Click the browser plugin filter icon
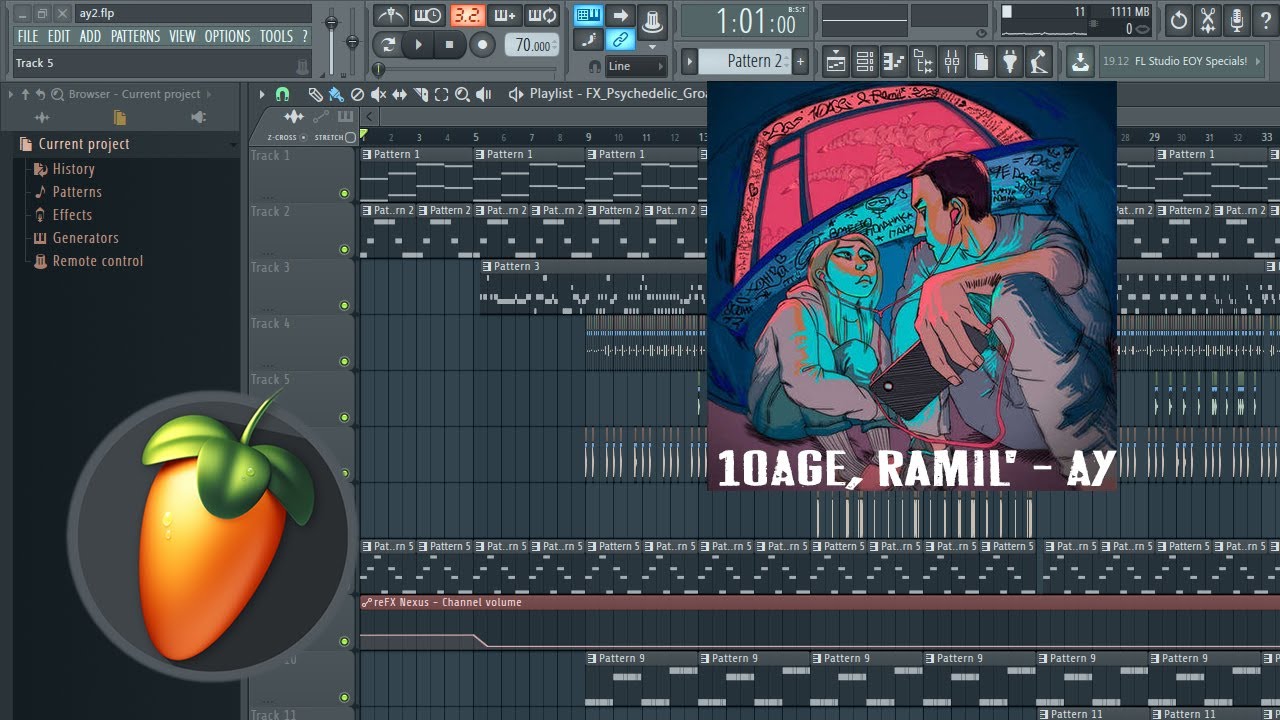 tap(198, 117)
